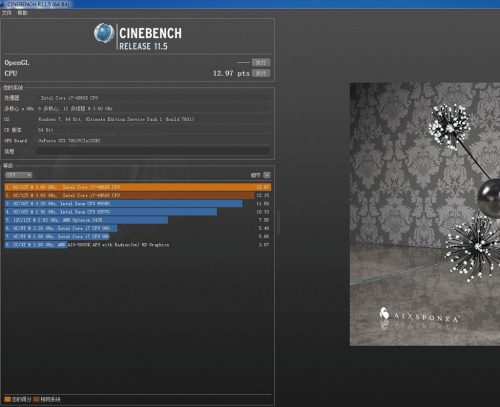Click the details arrow button beside 细节

(267, 175)
